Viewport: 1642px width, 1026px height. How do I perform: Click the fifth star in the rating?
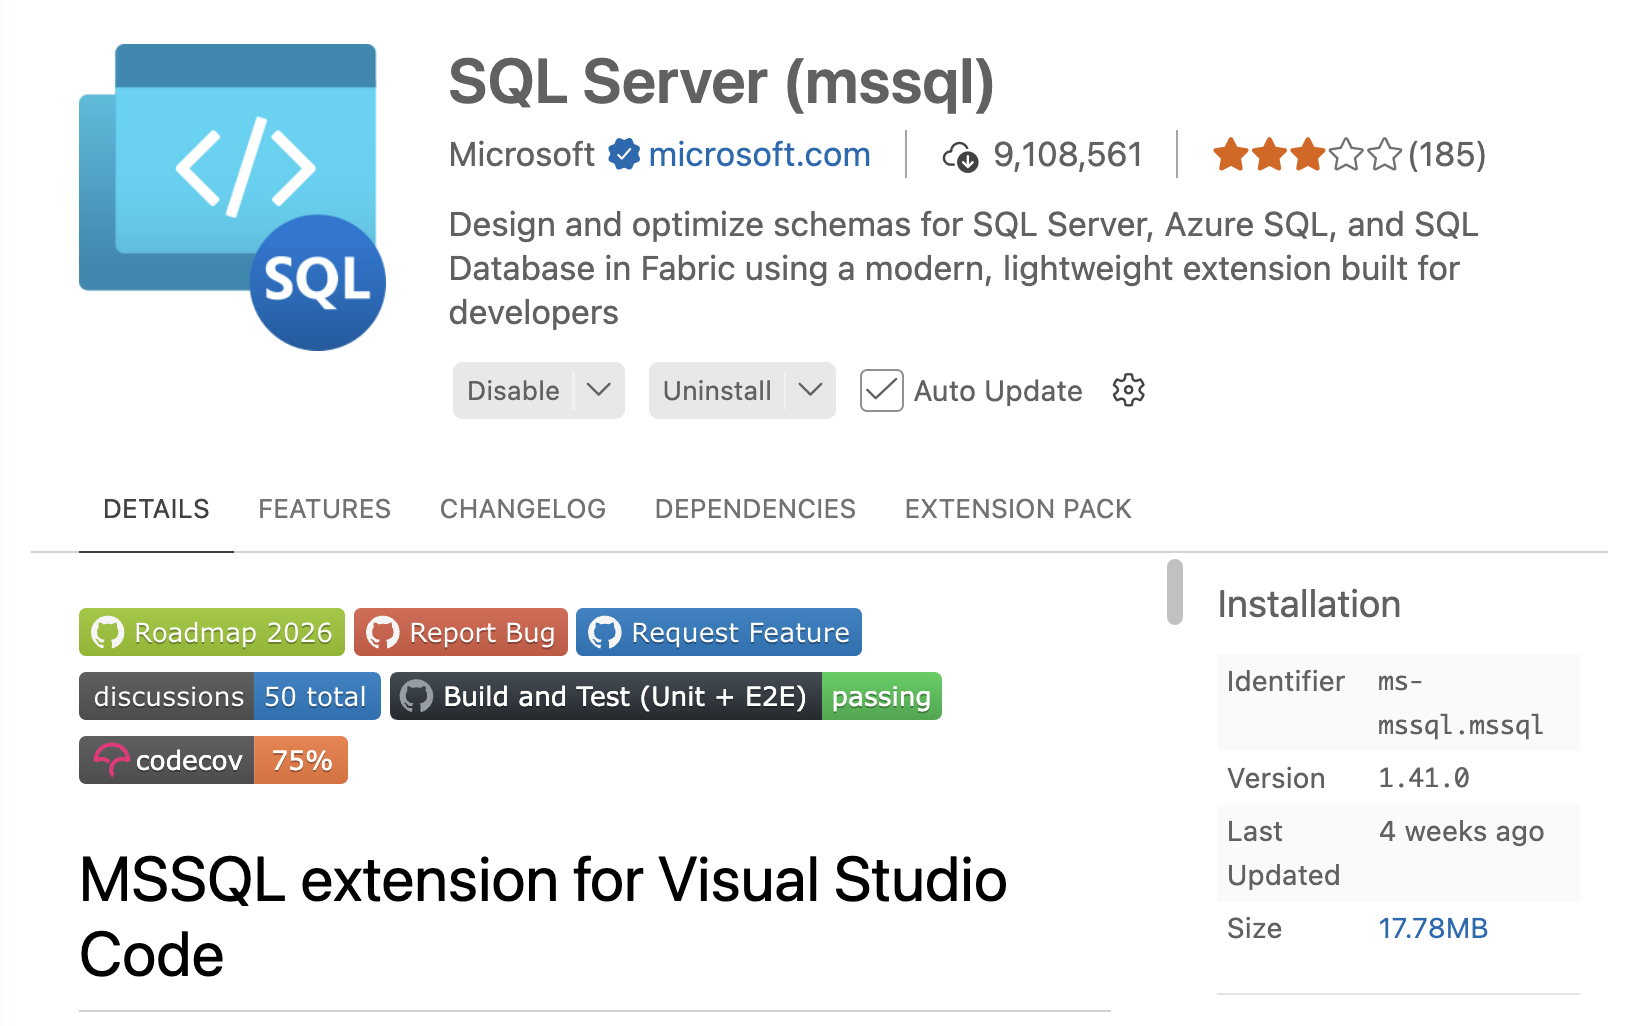click(x=1386, y=155)
